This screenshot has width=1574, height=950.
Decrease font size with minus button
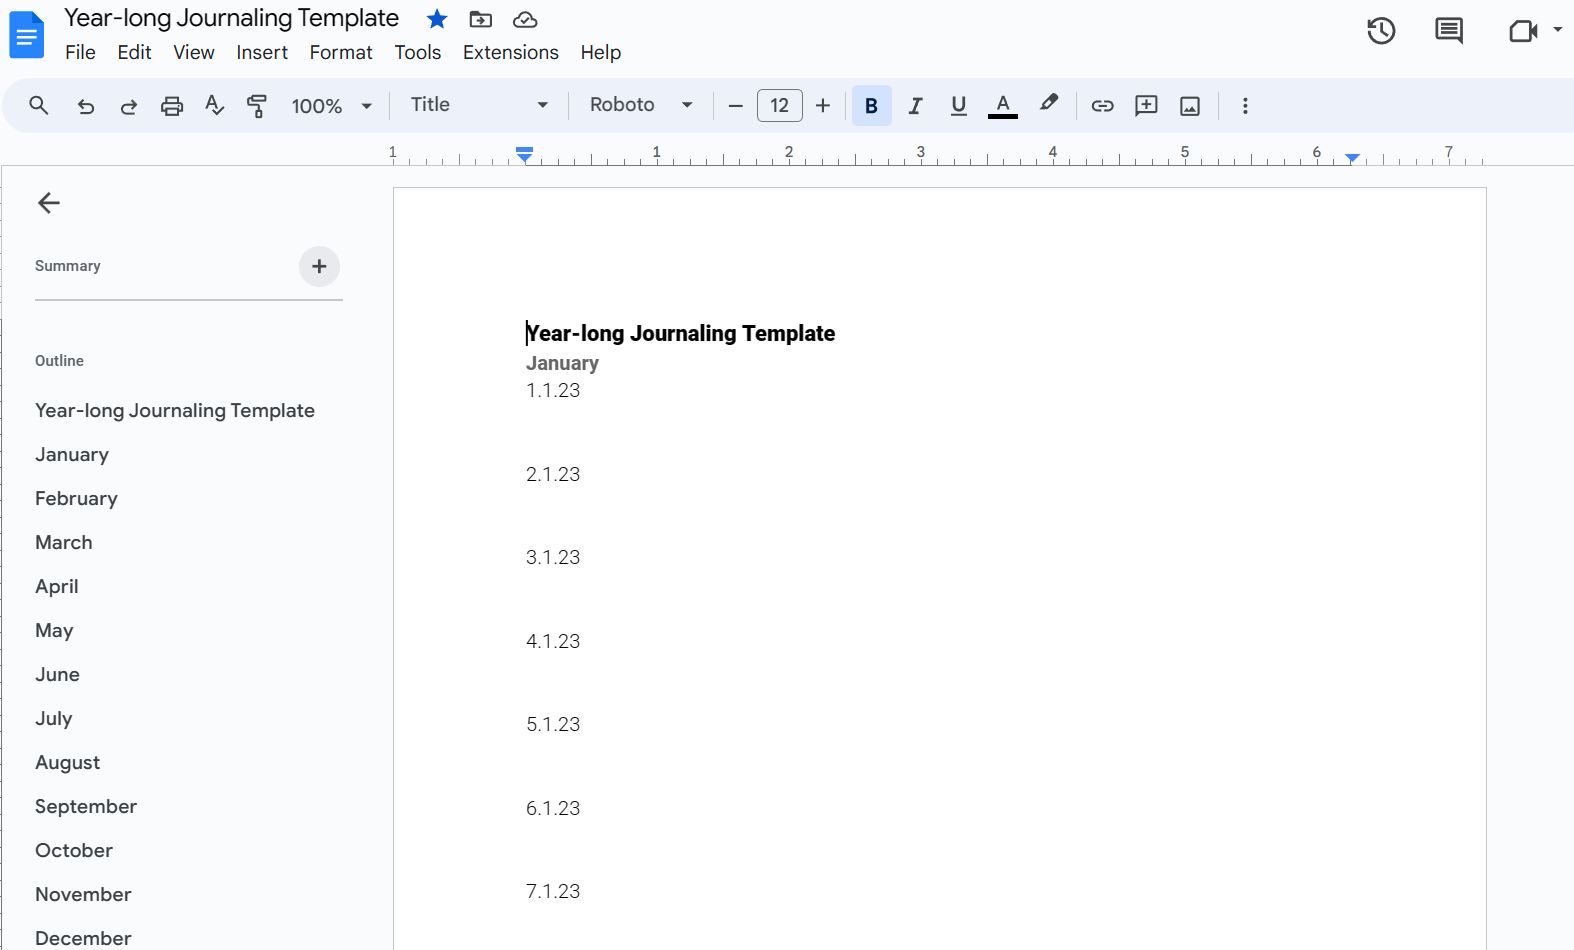click(x=736, y=106)
